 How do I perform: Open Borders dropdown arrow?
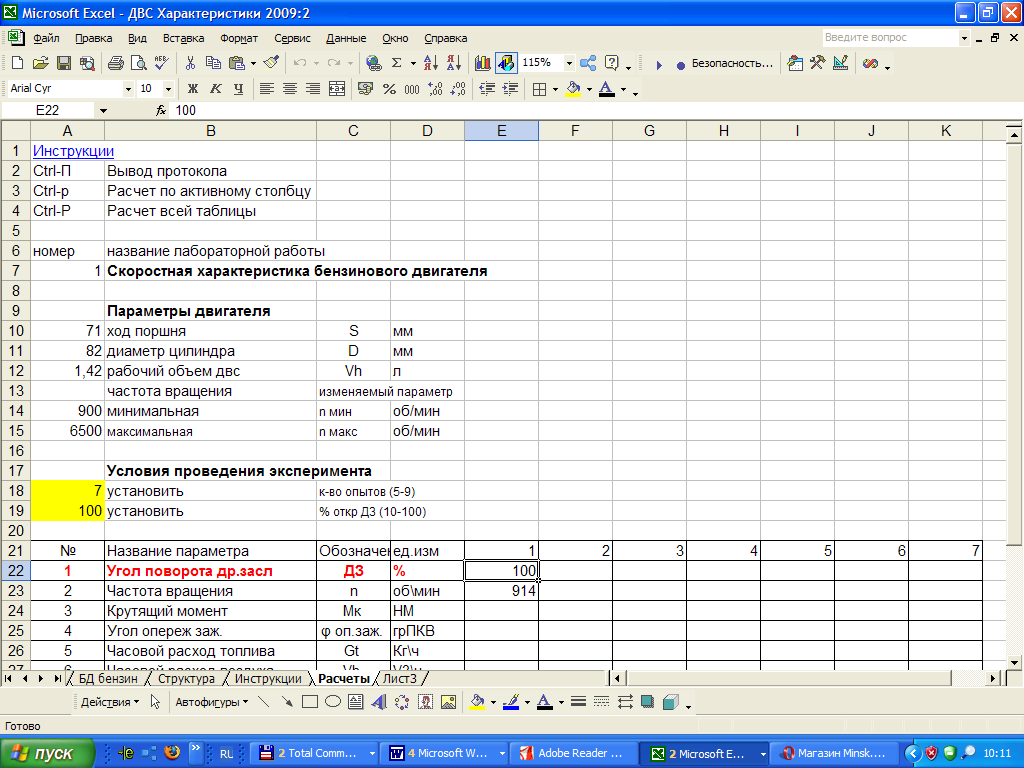pyautogui.click(x=555, y=89)
